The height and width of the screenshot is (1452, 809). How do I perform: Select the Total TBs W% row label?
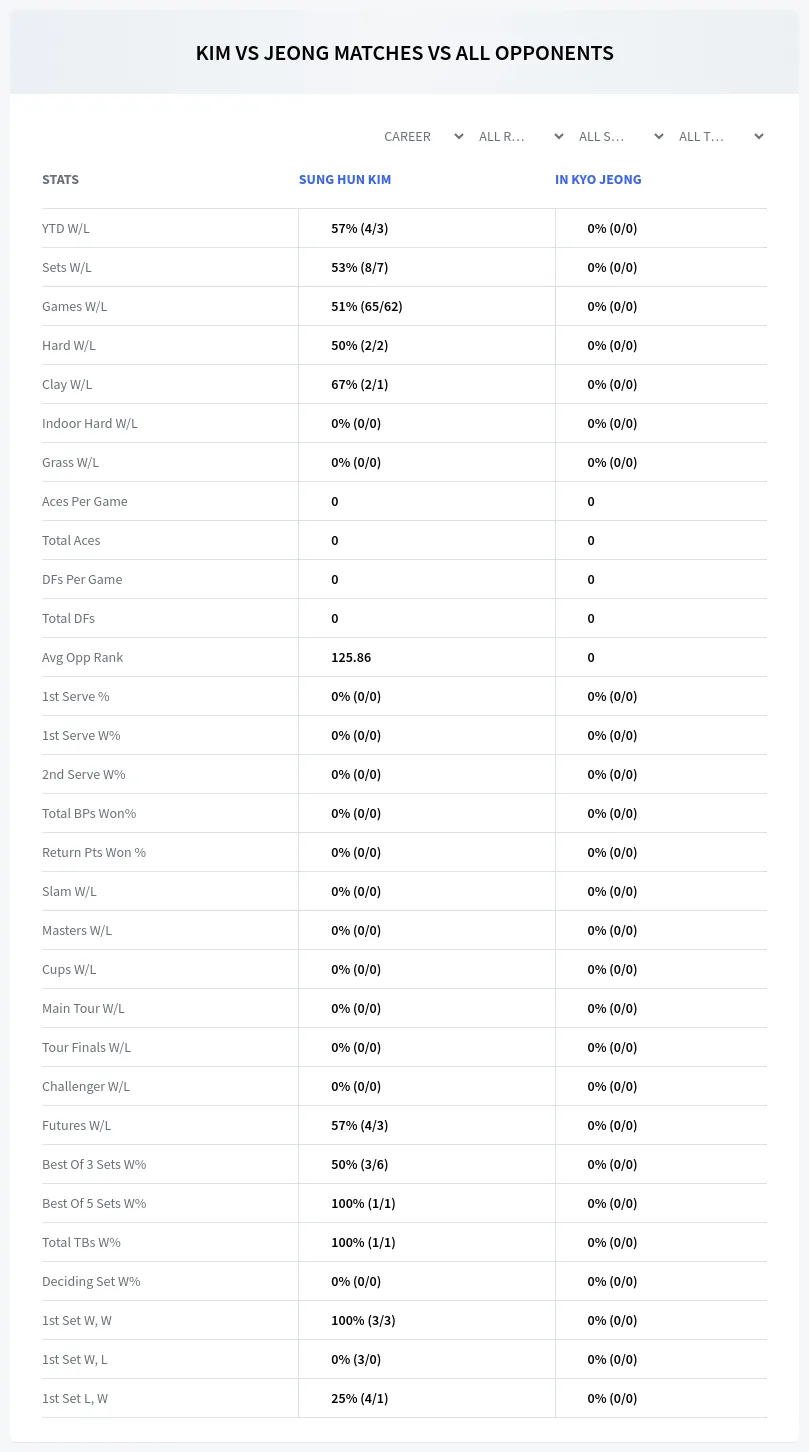(x=81, y=1242)
